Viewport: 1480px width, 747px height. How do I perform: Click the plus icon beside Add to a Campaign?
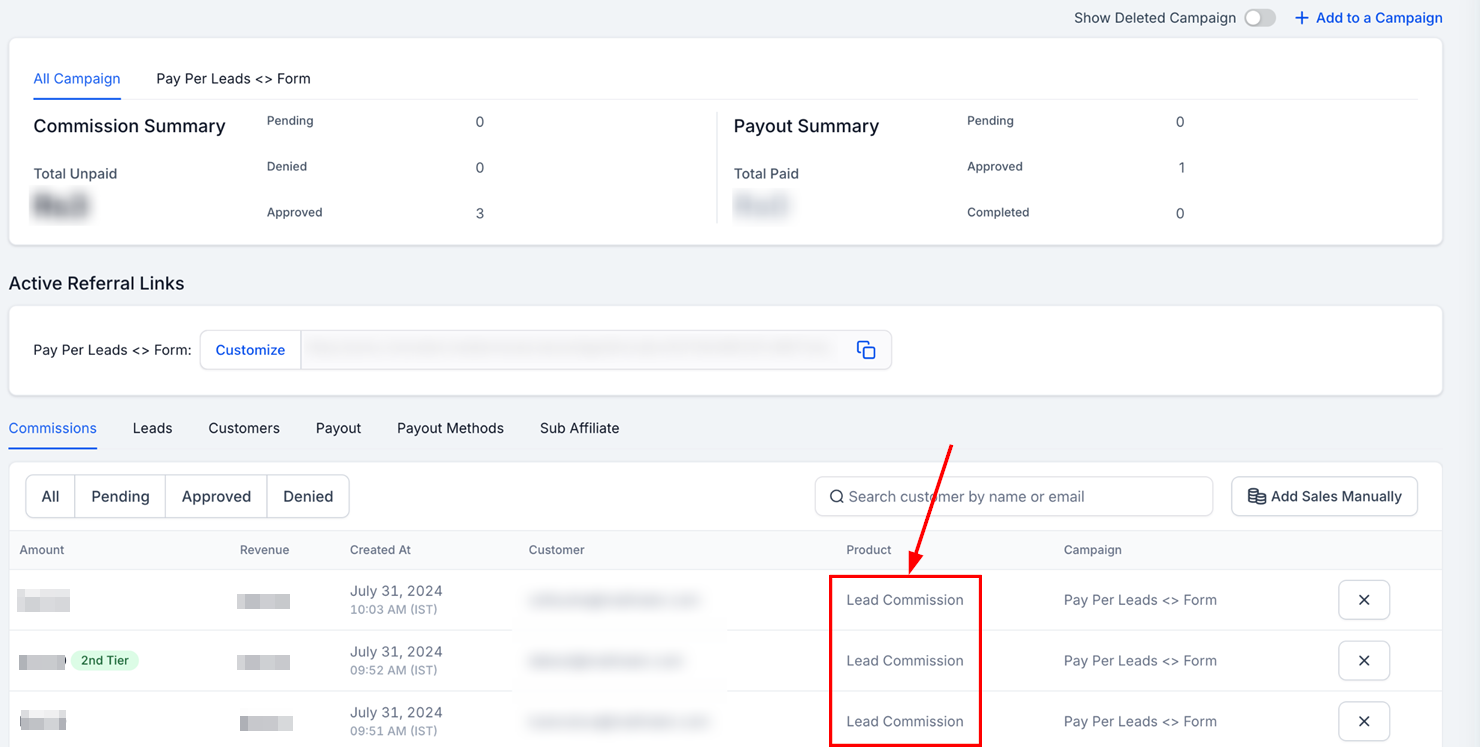[1301, 18]
